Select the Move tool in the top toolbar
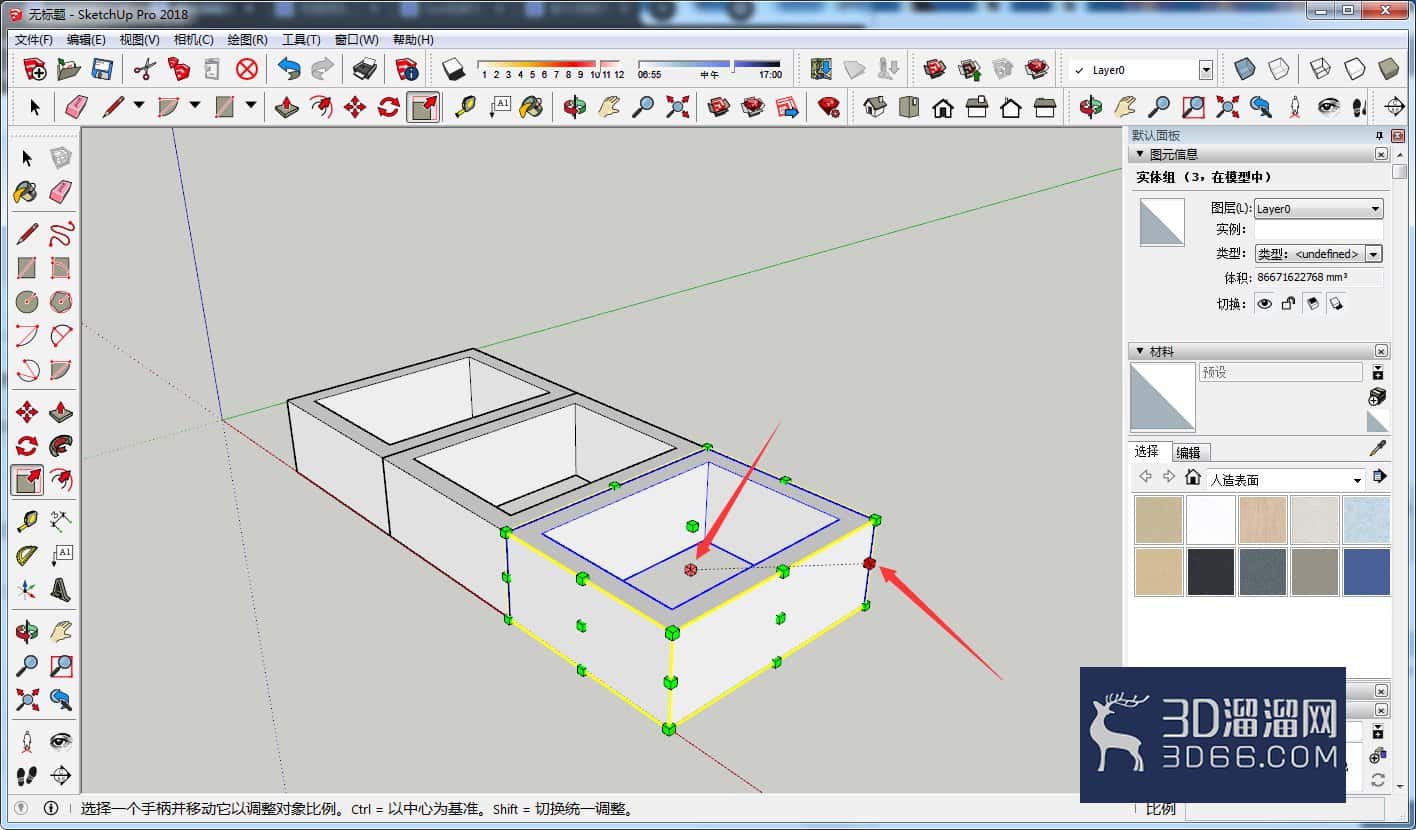The height and width of the screenshot is (830, 1416). click(355, 107)
